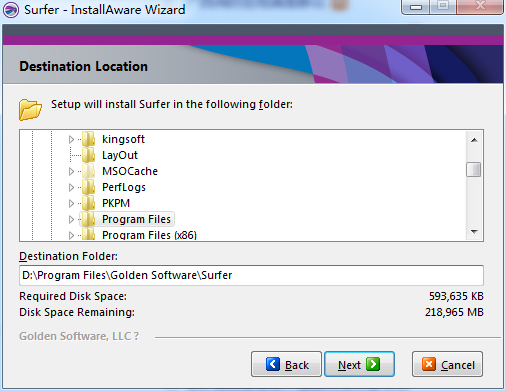Expand the MSOCache tree node
This screenshot has width=506, height=391.
click(x=71, y=171)
